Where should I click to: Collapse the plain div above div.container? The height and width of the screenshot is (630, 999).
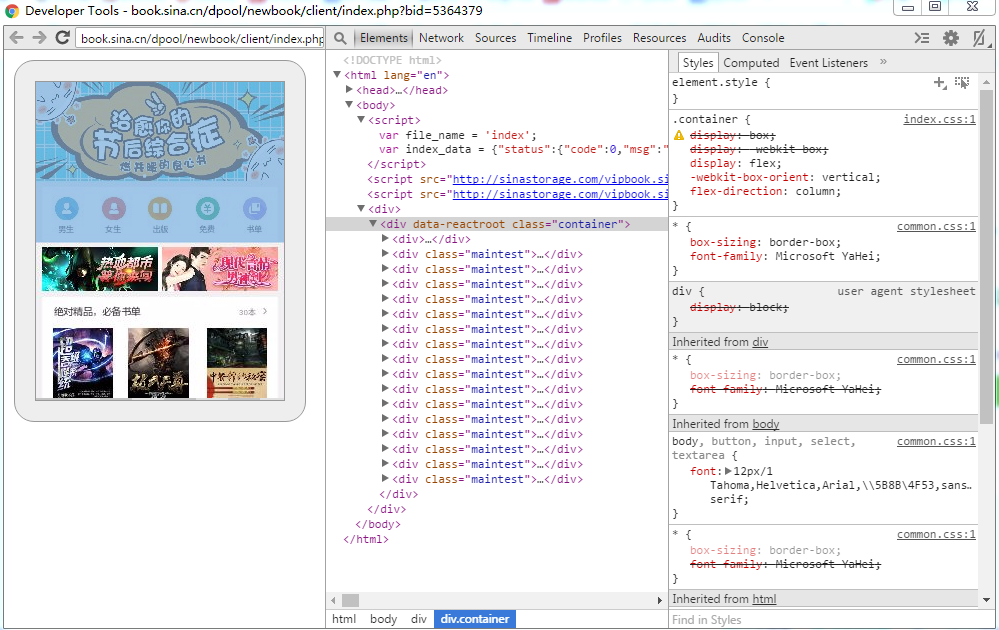tap(361, 208)
